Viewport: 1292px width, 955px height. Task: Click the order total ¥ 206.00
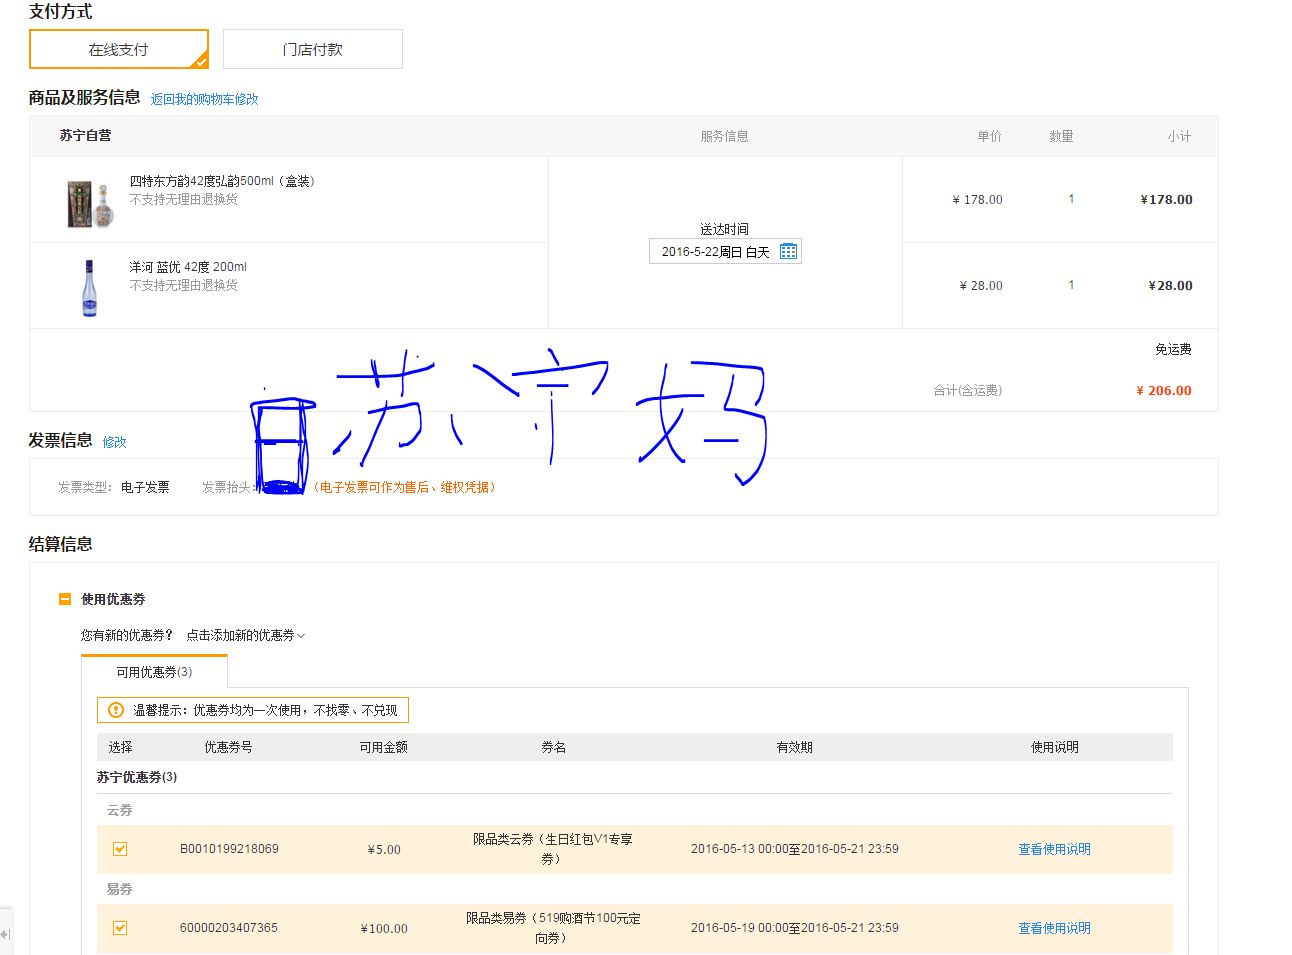coord(1164,391)
